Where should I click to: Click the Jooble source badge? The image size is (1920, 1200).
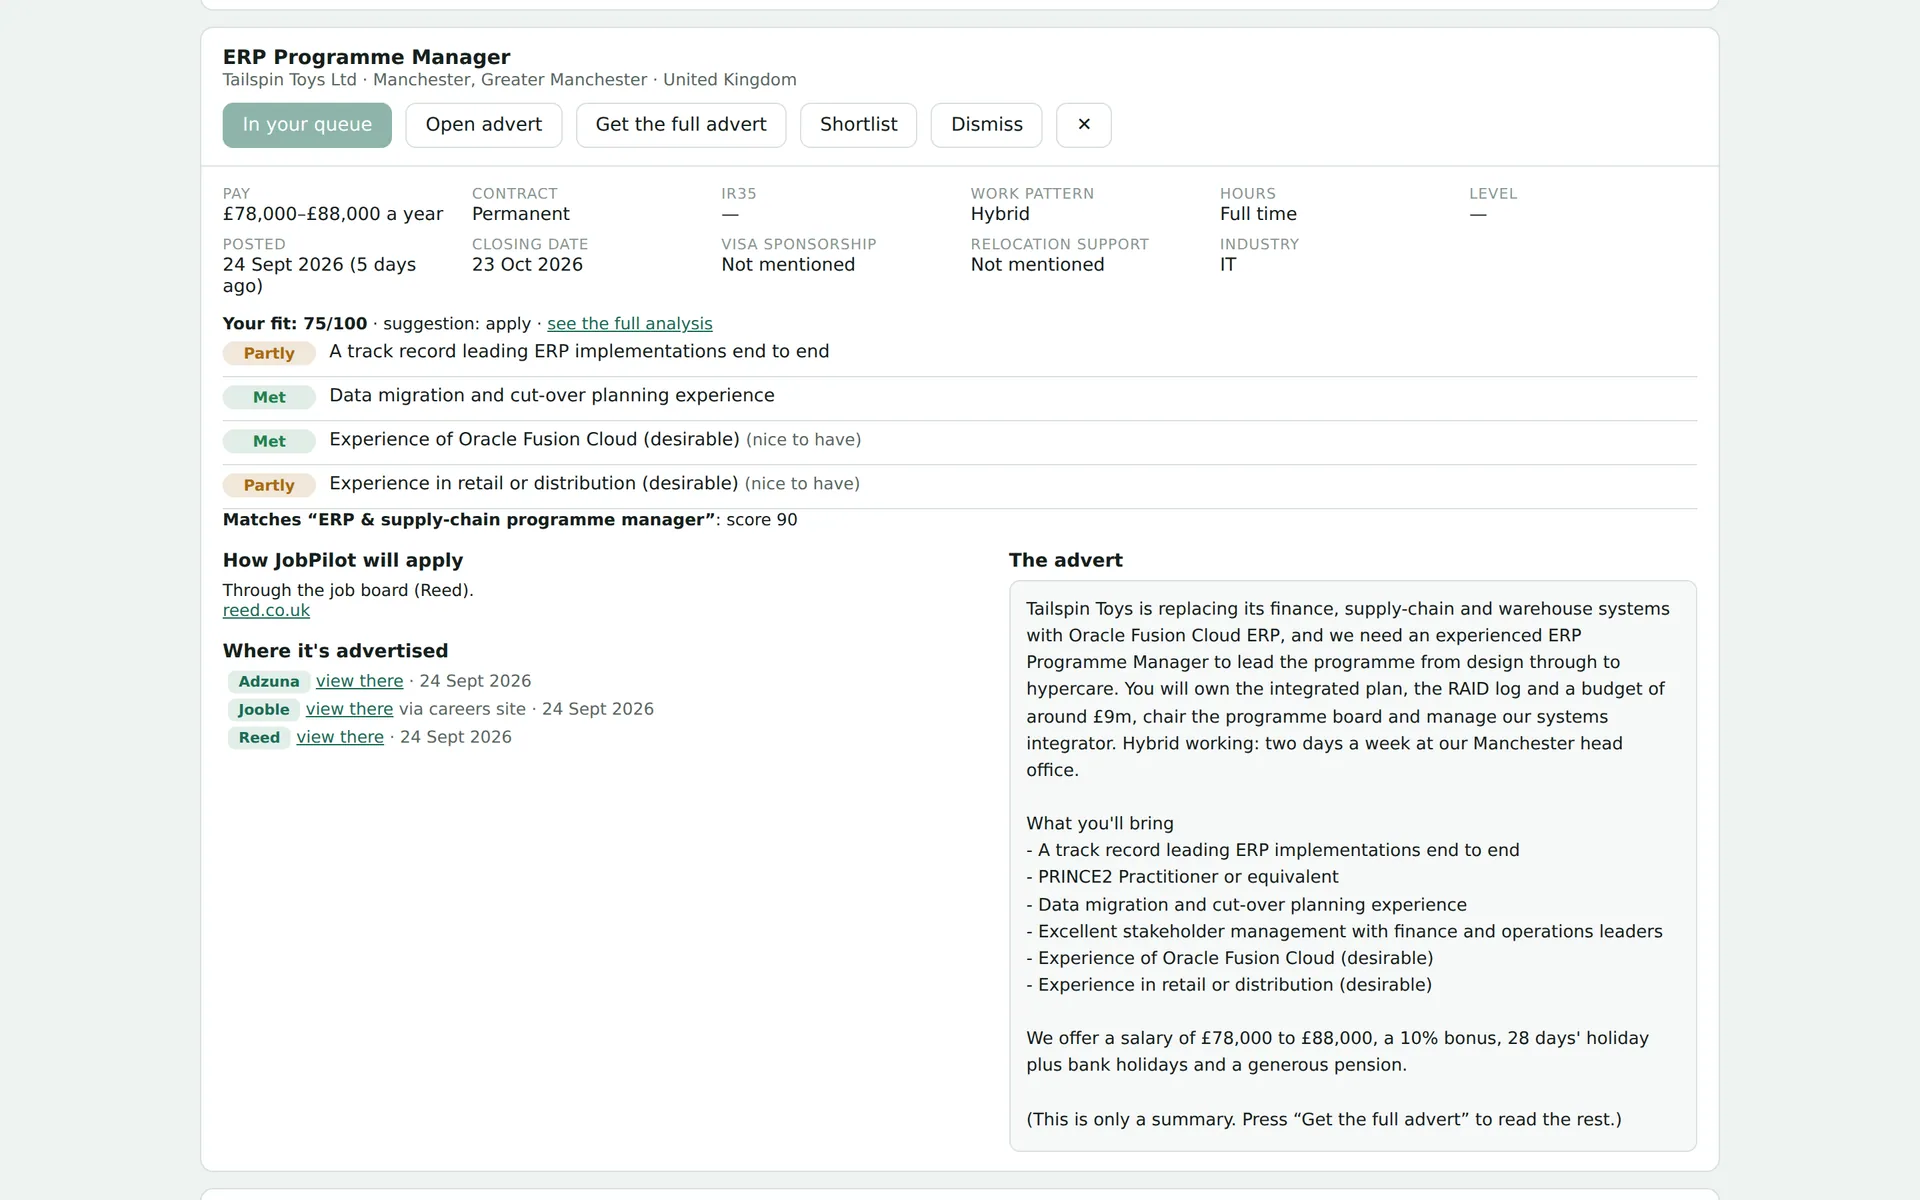click(264, 710)
